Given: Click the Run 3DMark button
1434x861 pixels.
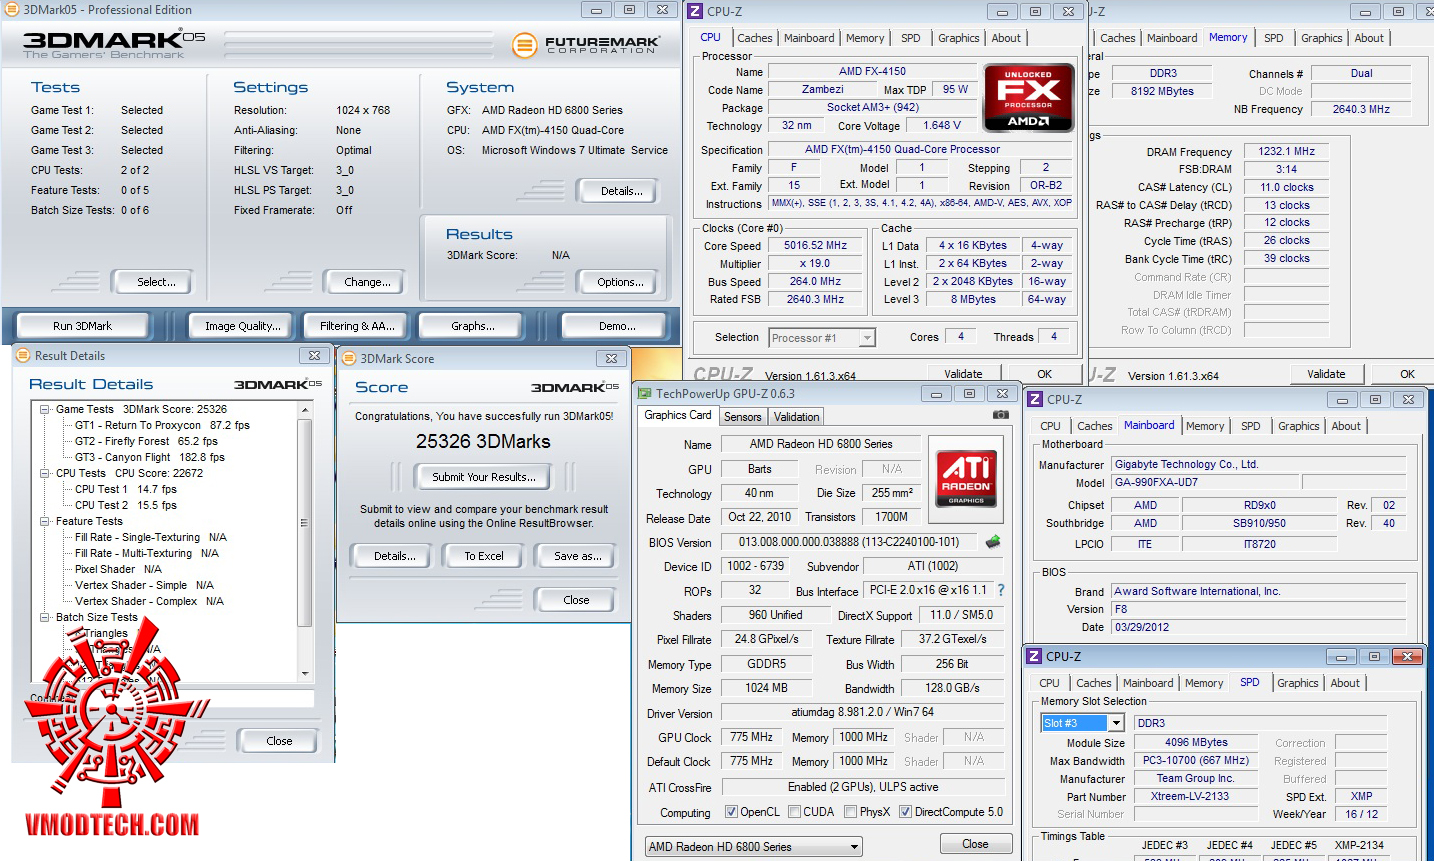Looking at the screenshot, I should [x=83, y=326].
